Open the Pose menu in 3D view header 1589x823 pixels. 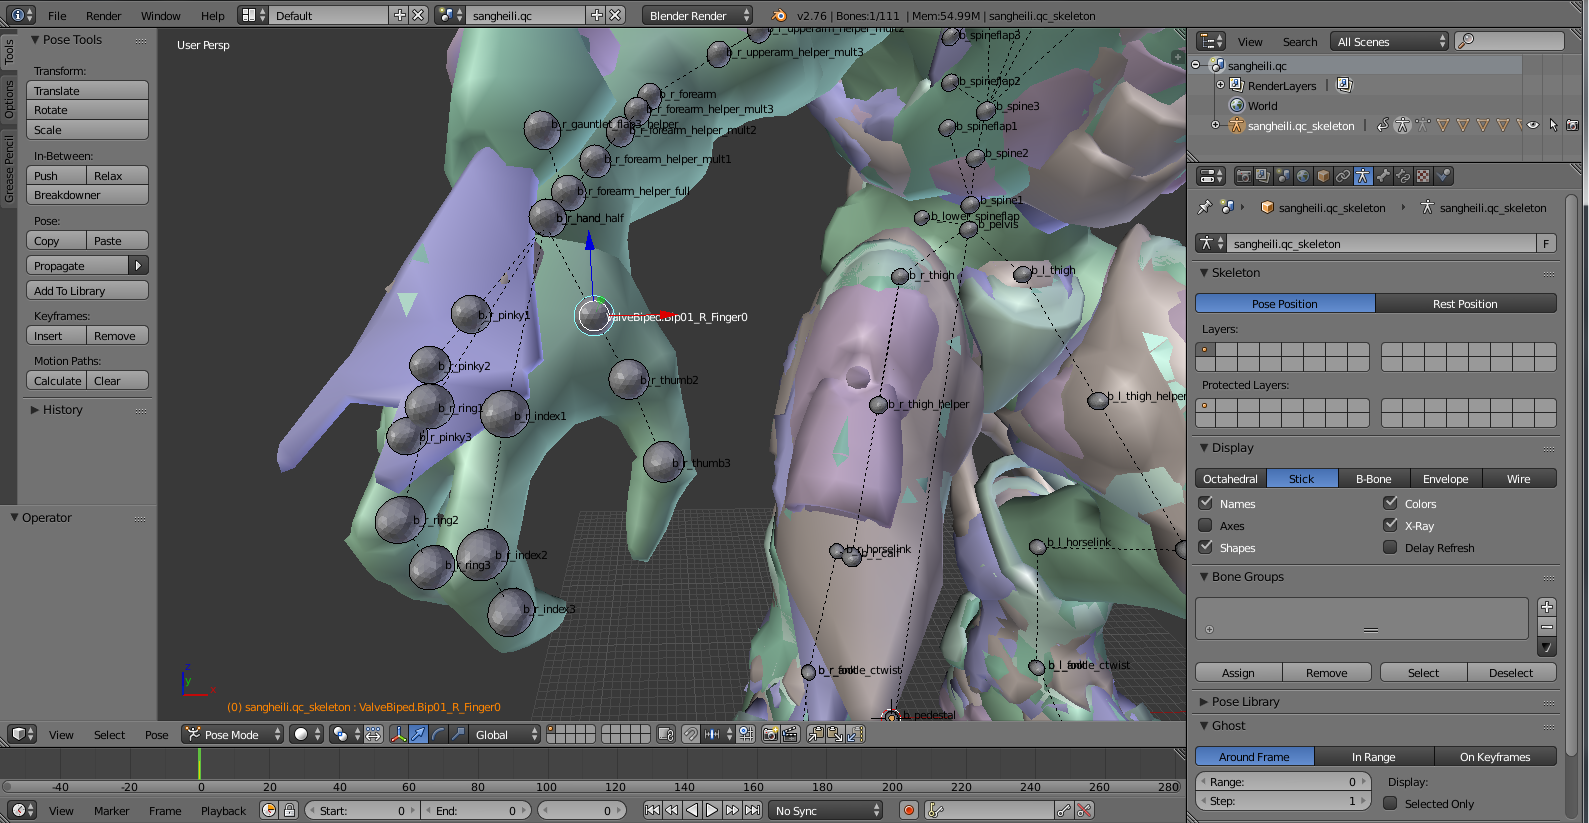156,734
